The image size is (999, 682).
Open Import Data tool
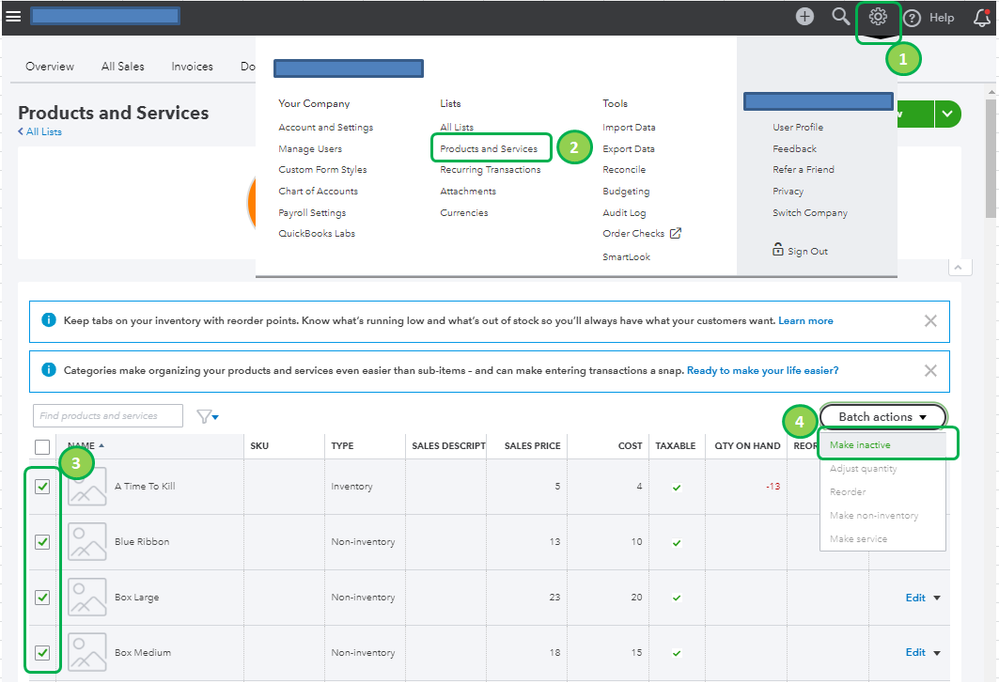pyautogui.click(x=629, y=127)
